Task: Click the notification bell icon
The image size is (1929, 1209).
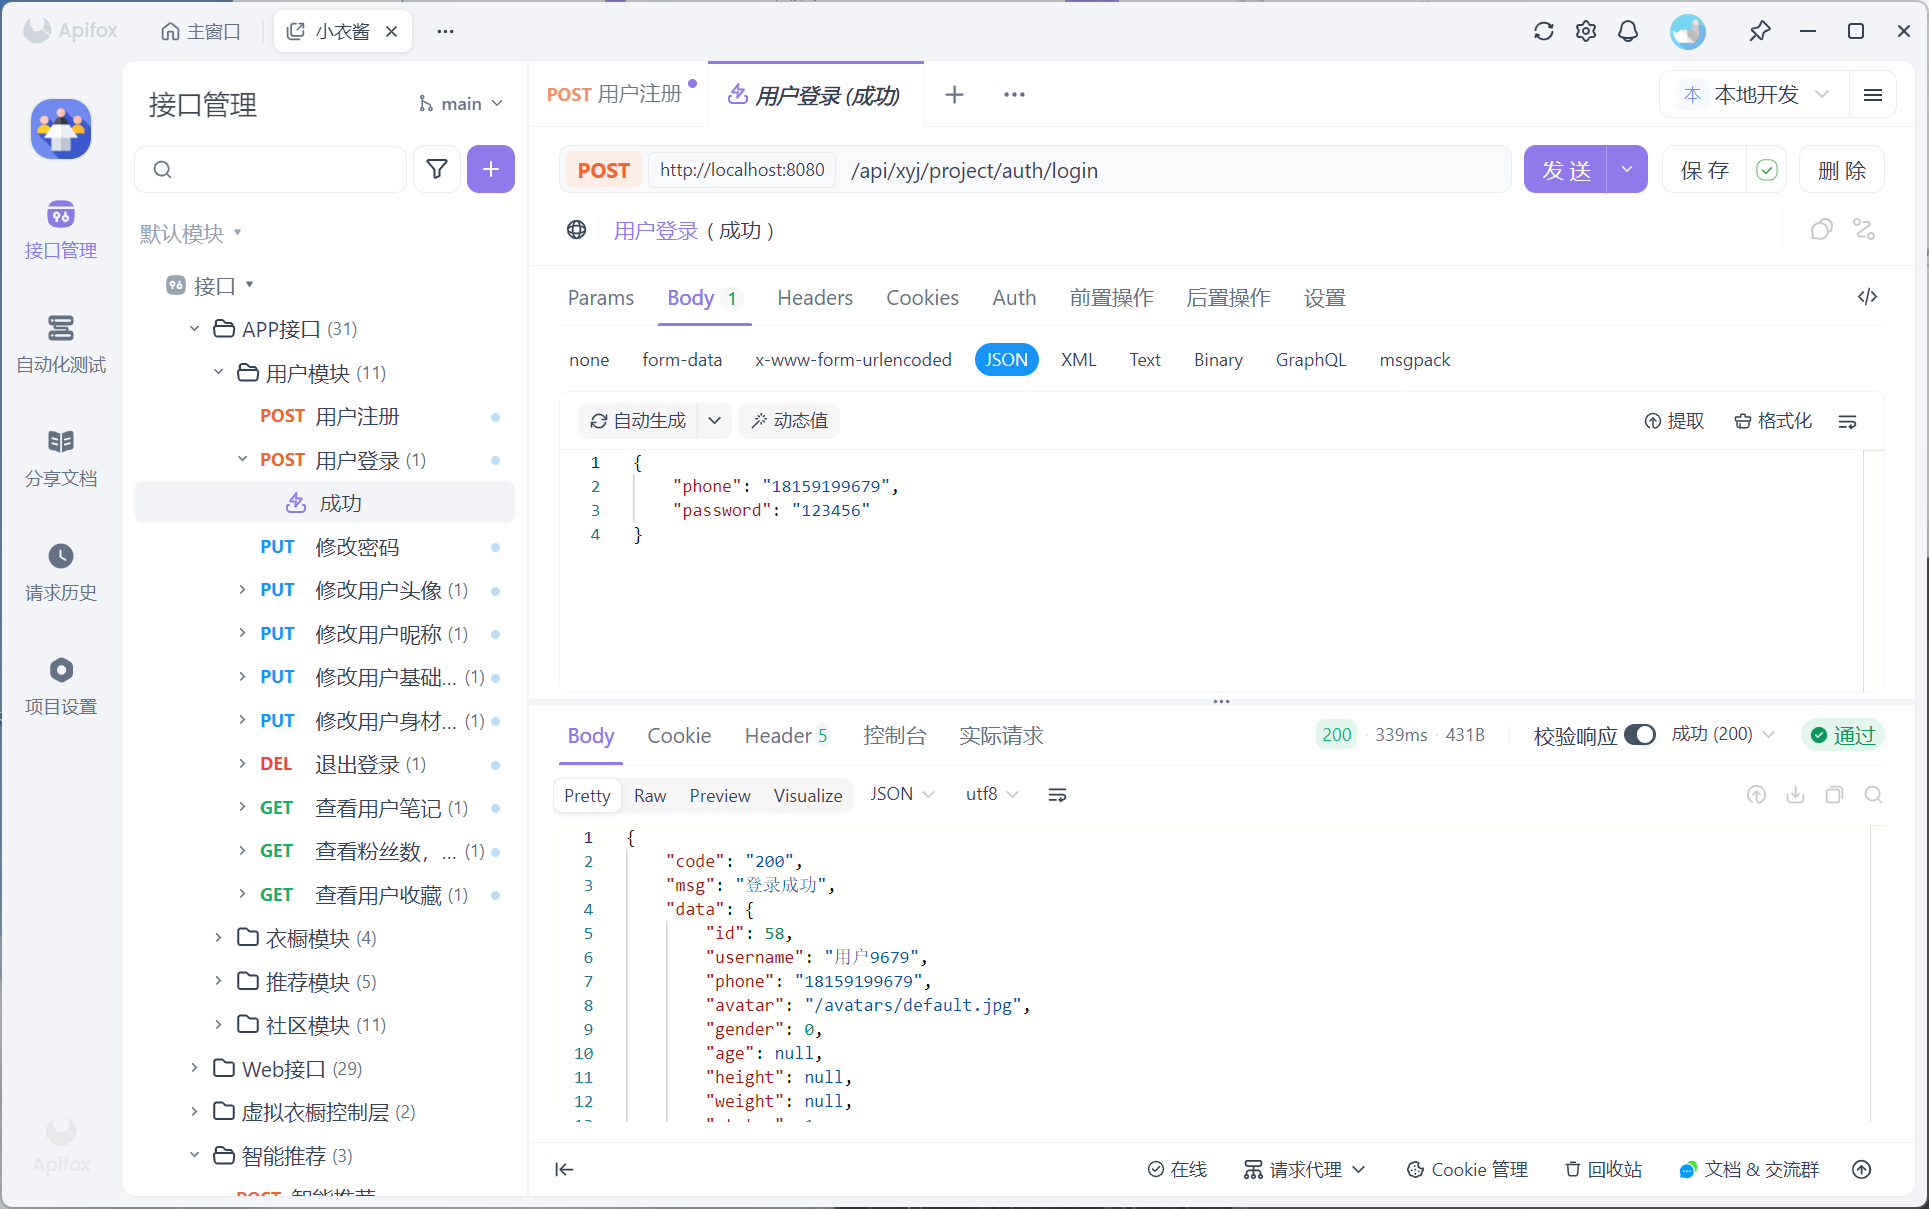Action: (x=1628, y=31)
